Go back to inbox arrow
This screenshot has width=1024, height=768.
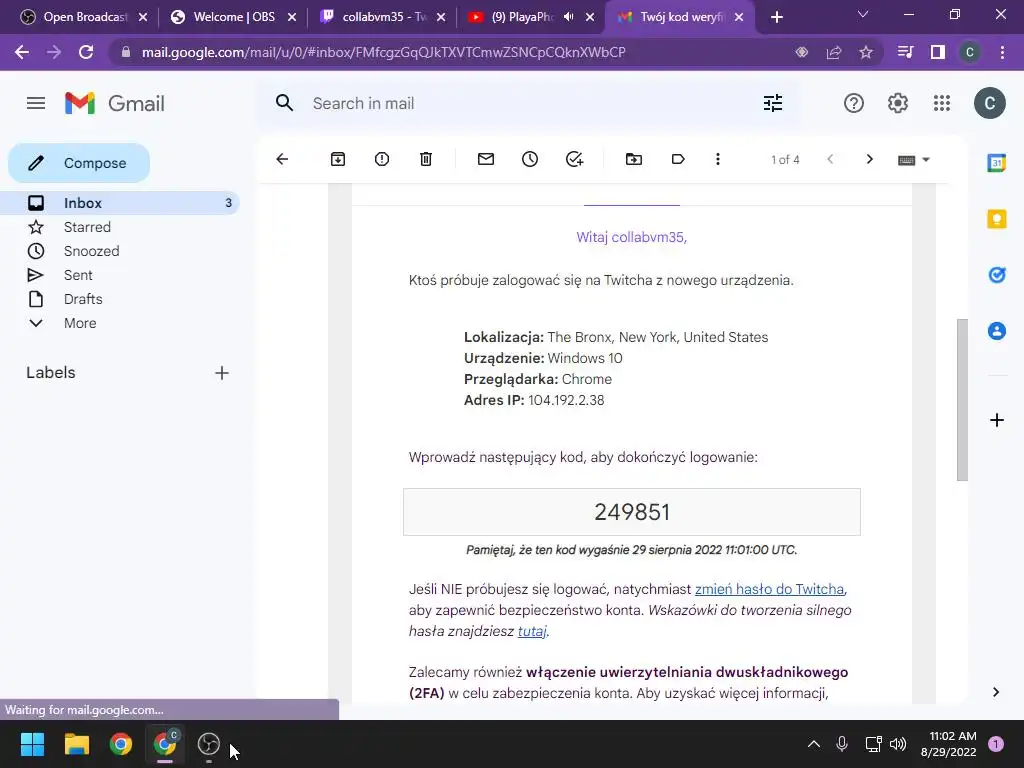pyautogui.click(x=282, y=159)
